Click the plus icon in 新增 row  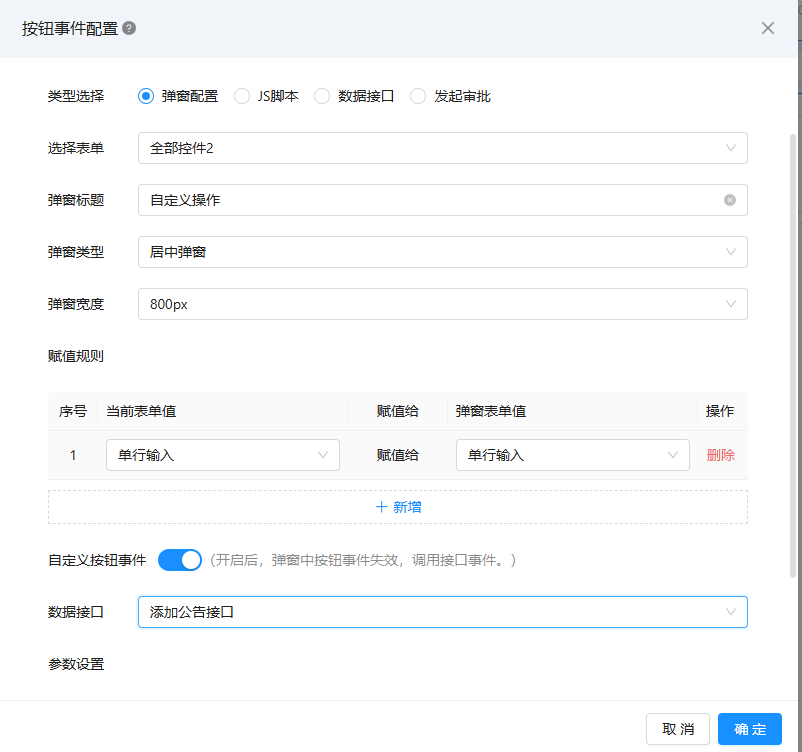point(381,507)
